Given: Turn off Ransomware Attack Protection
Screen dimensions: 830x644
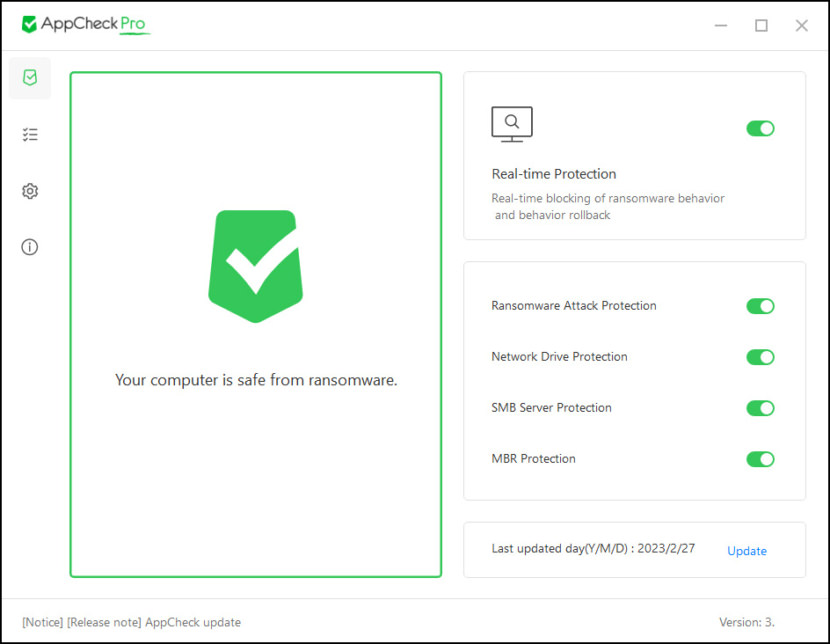Looking at the screenshot, I should [761, 306].
